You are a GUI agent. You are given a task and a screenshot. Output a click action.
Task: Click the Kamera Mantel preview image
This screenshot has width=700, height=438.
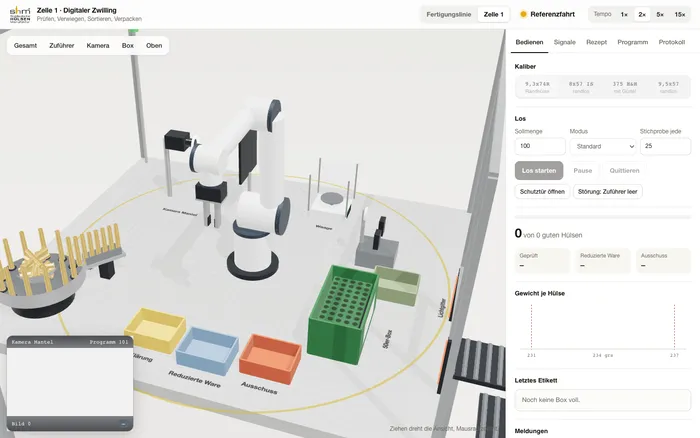(x=70, y=382)
